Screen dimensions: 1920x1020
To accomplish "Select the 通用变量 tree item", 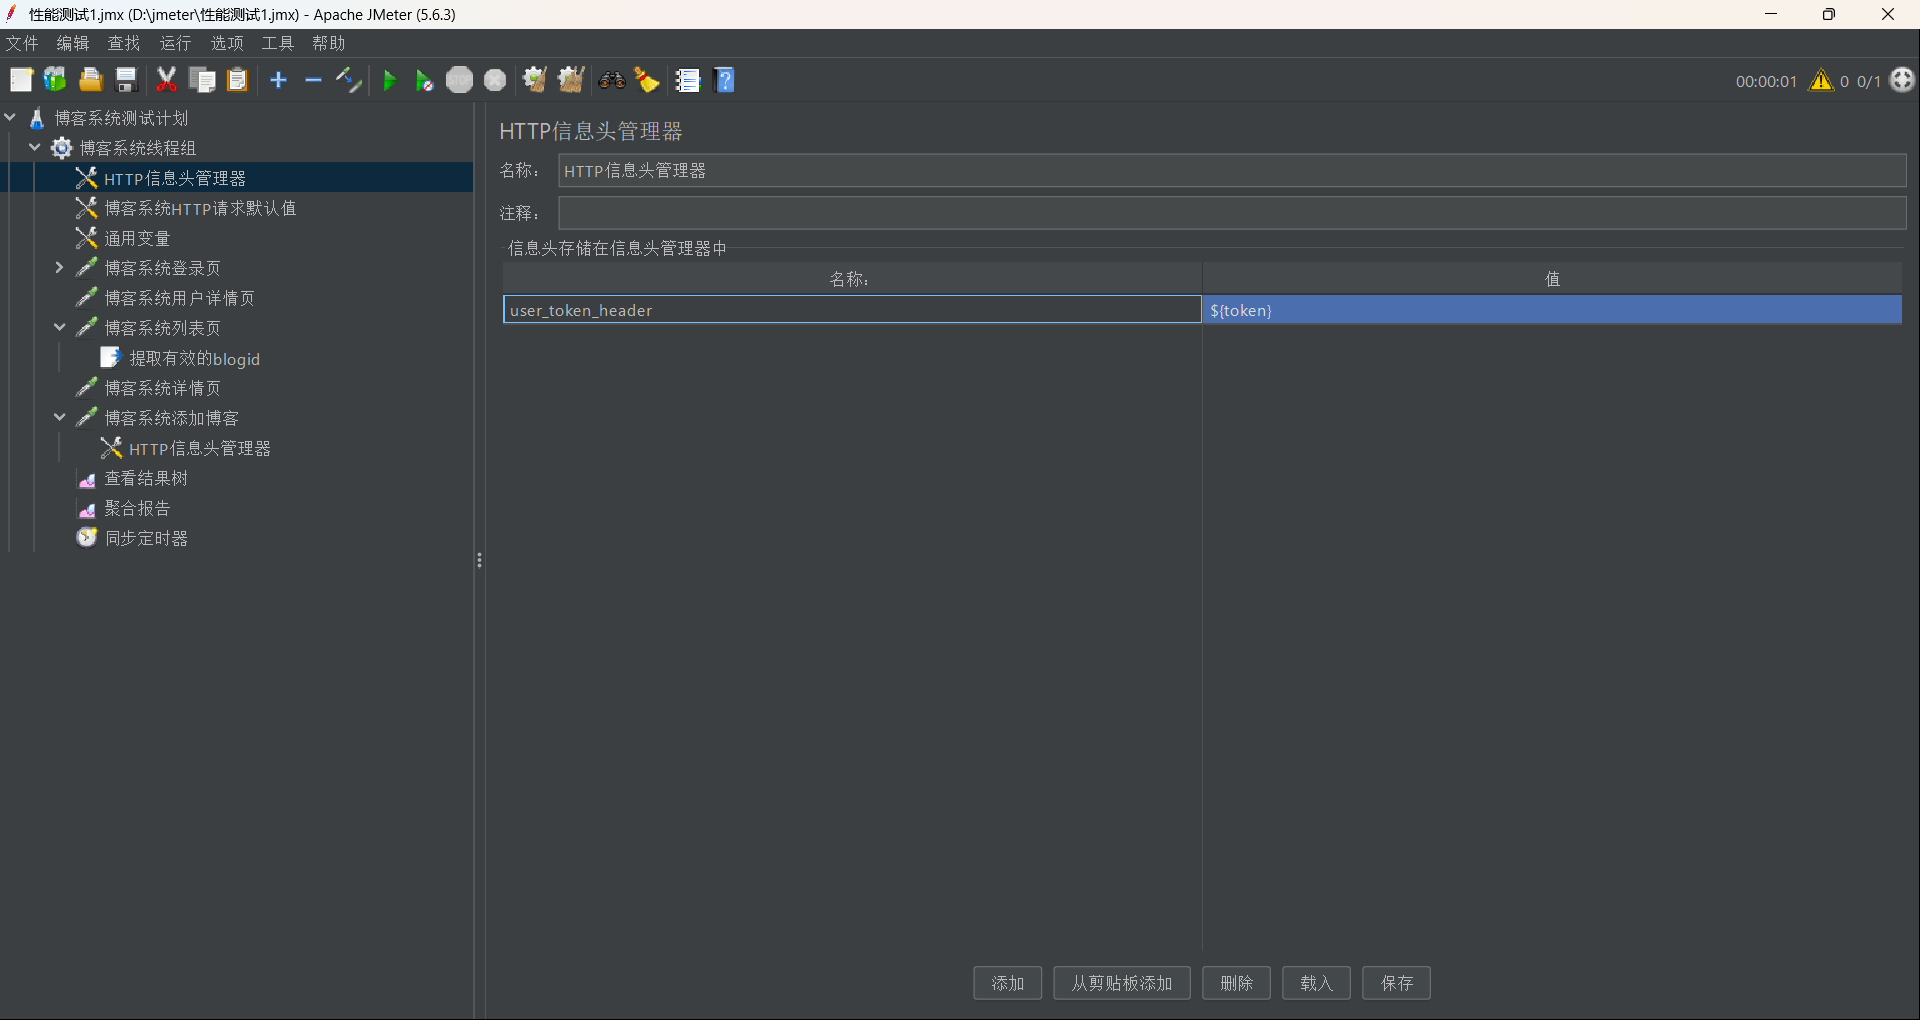I will [x=137, y=238].
